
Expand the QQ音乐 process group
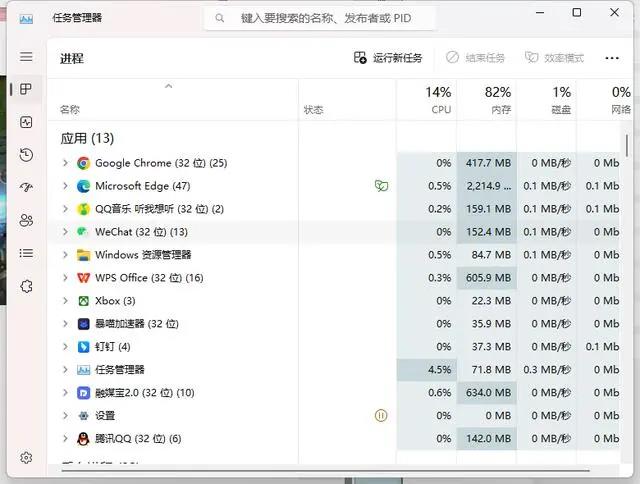click(x=65, y=209)
